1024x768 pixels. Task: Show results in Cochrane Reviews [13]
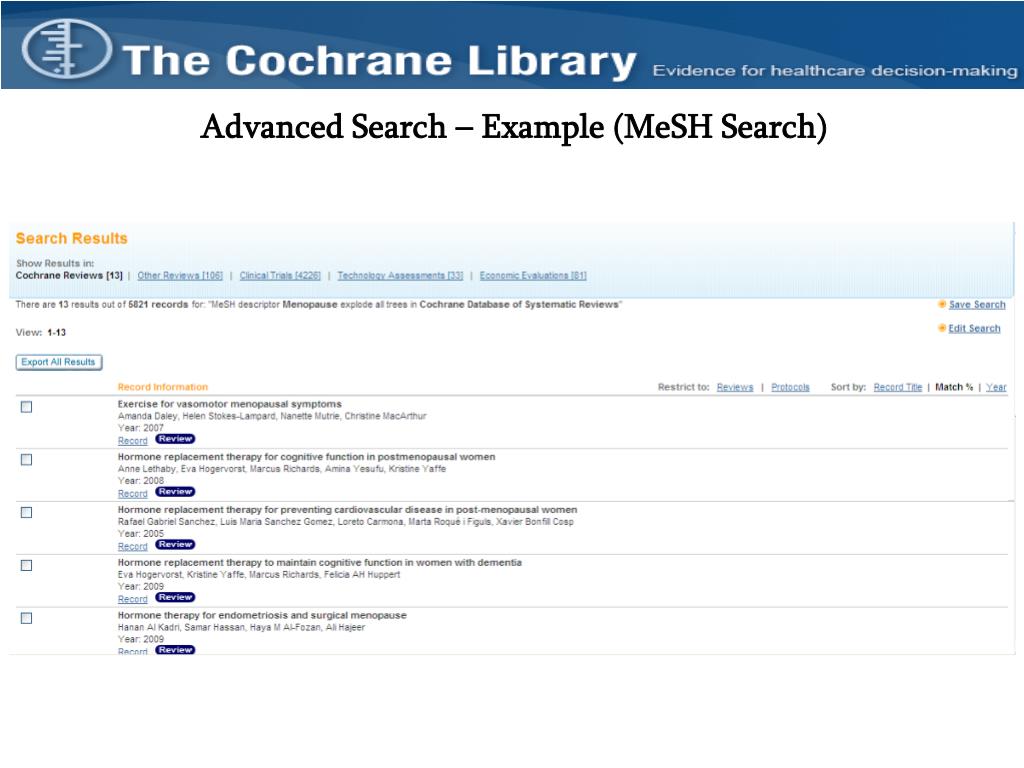pos(69,276)
